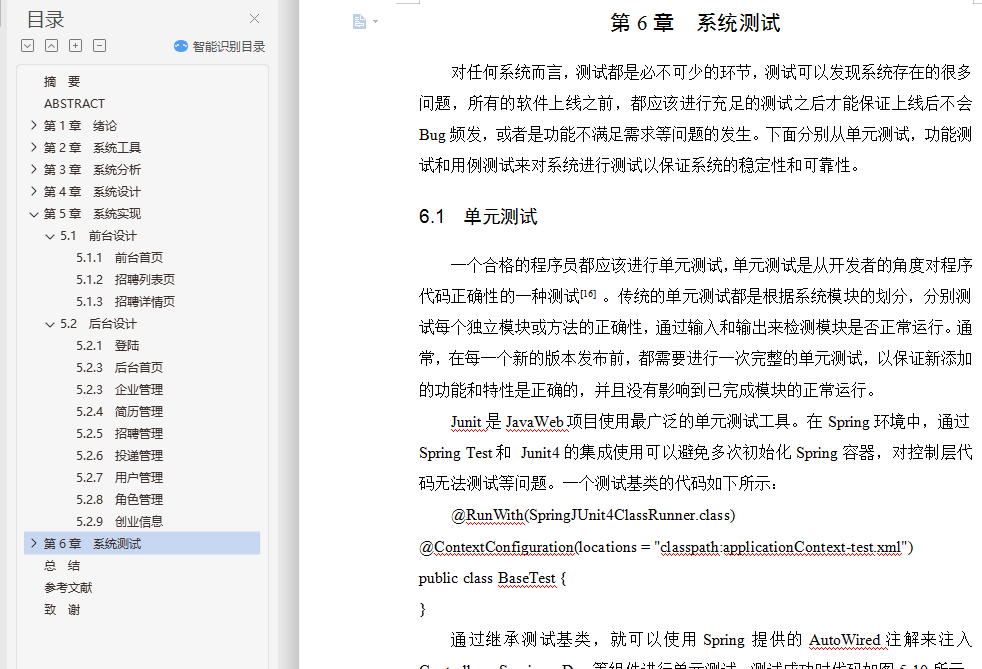
Task: Click the @ContextConfiguration code line
Action: [666, 547]
